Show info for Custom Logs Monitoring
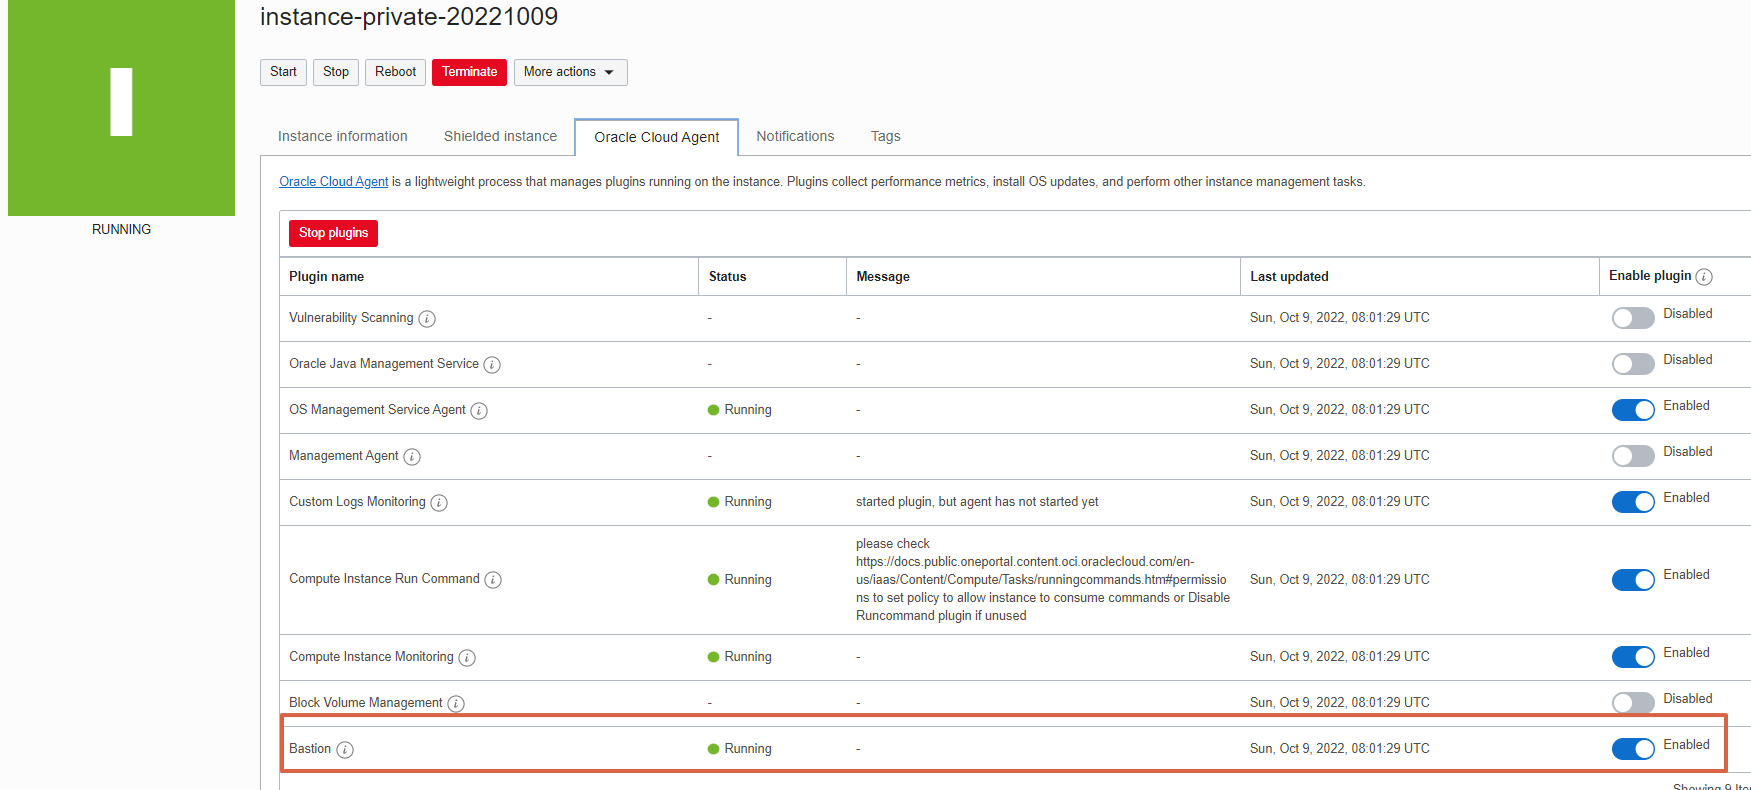The width and height of the screenshot is (1751, 790). (439, 503)
